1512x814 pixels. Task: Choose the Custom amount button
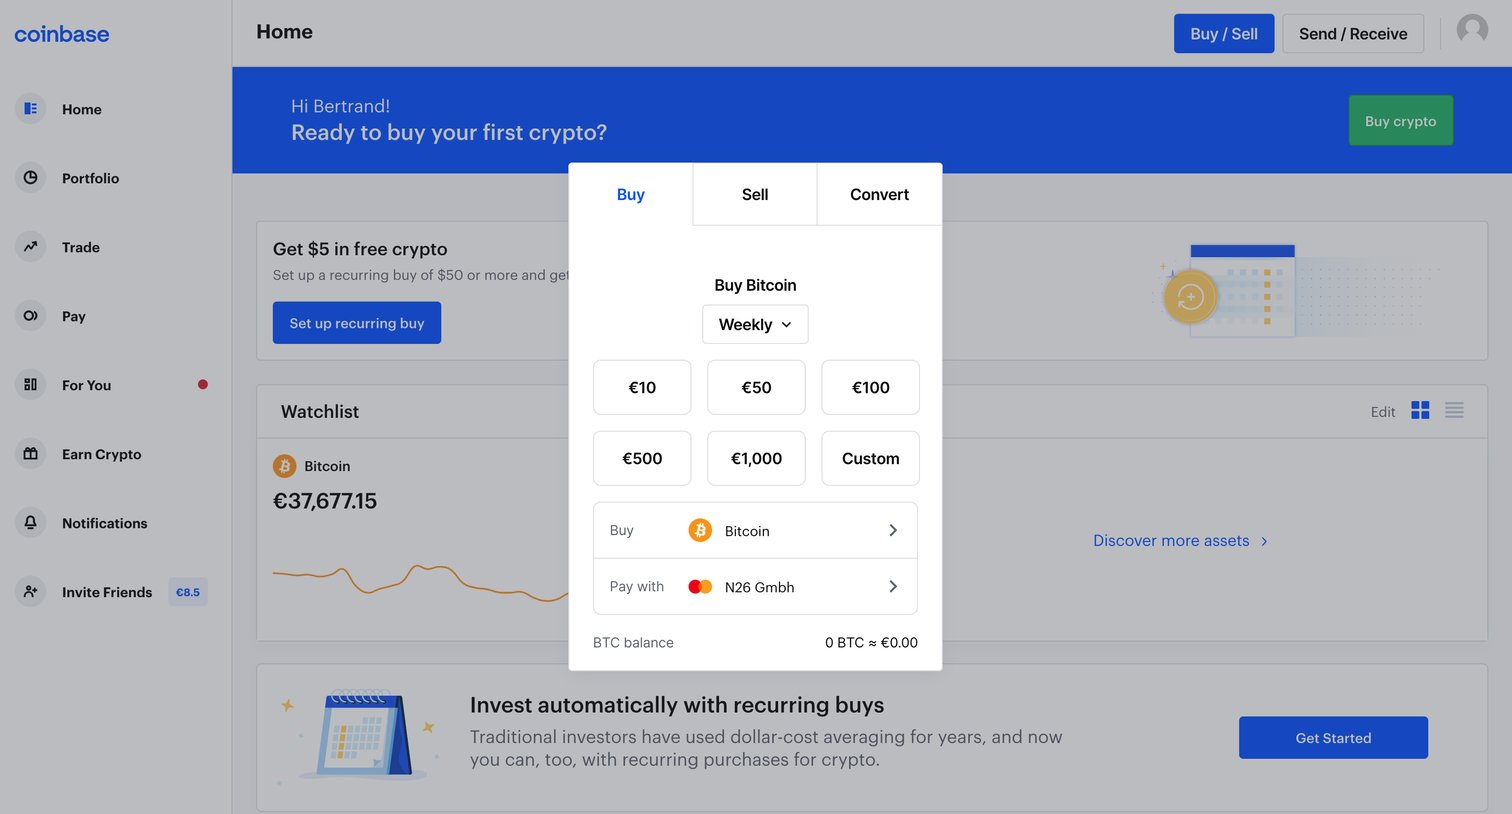[870, 458]
